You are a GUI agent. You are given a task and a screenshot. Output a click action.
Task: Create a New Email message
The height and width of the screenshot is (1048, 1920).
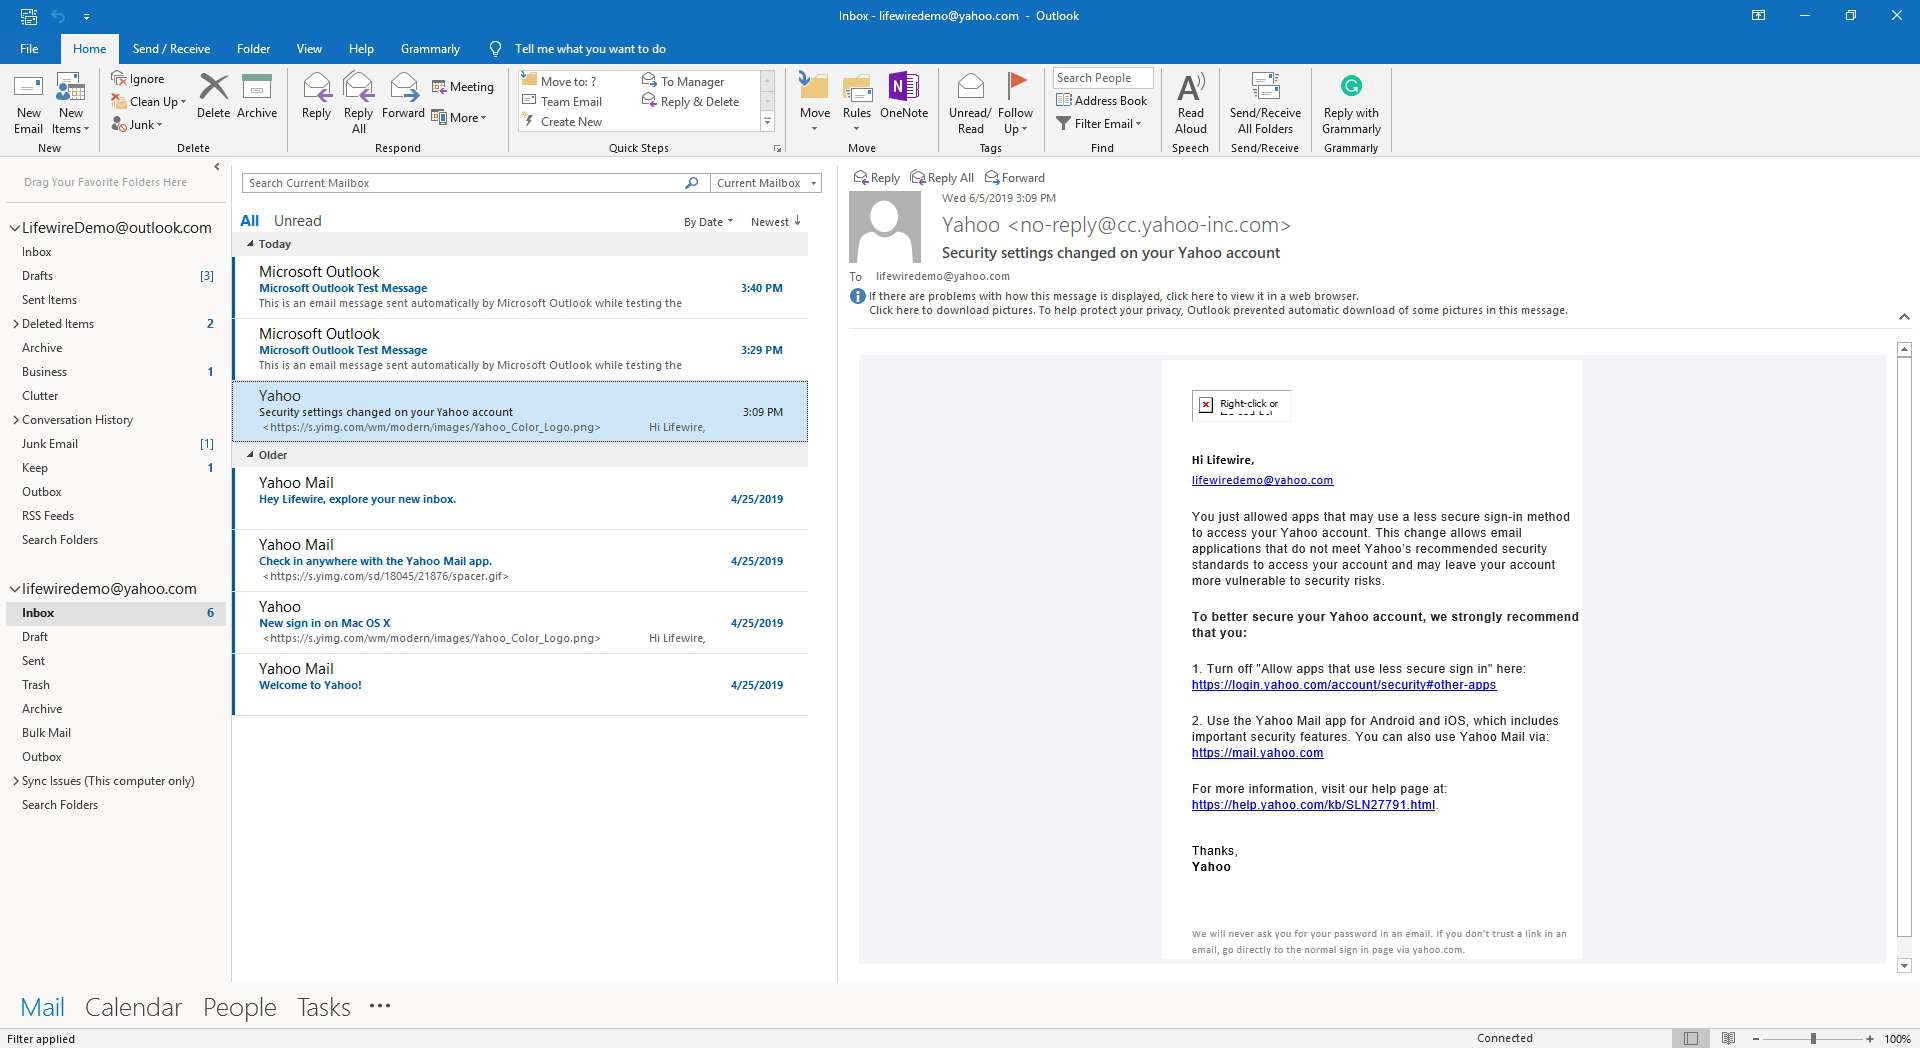coord(28,103)
